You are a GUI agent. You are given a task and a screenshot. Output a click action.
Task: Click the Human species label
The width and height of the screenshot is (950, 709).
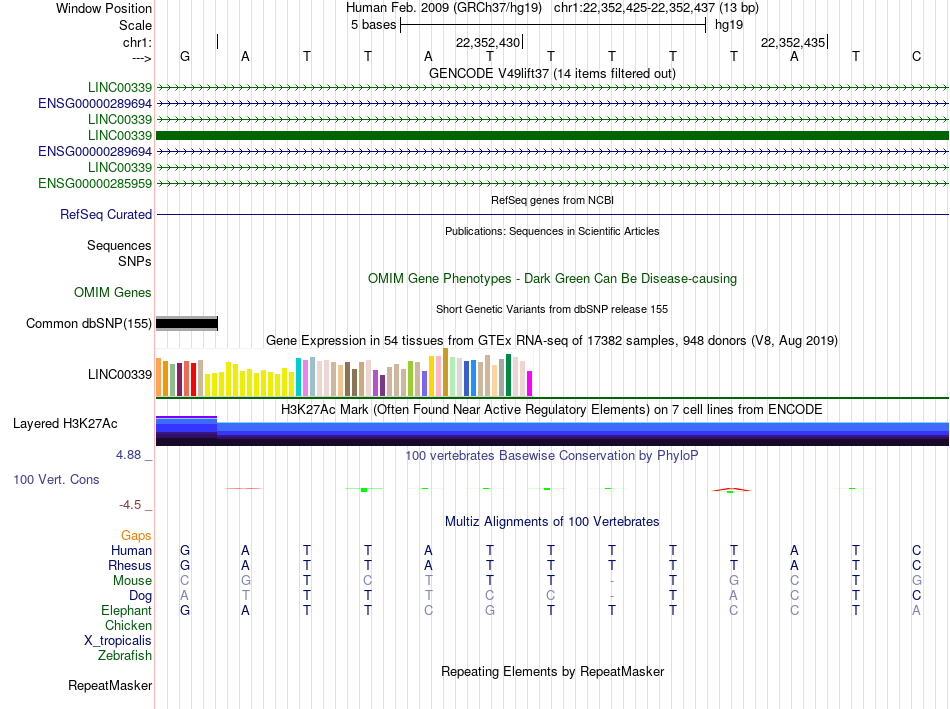coord(131,550)
